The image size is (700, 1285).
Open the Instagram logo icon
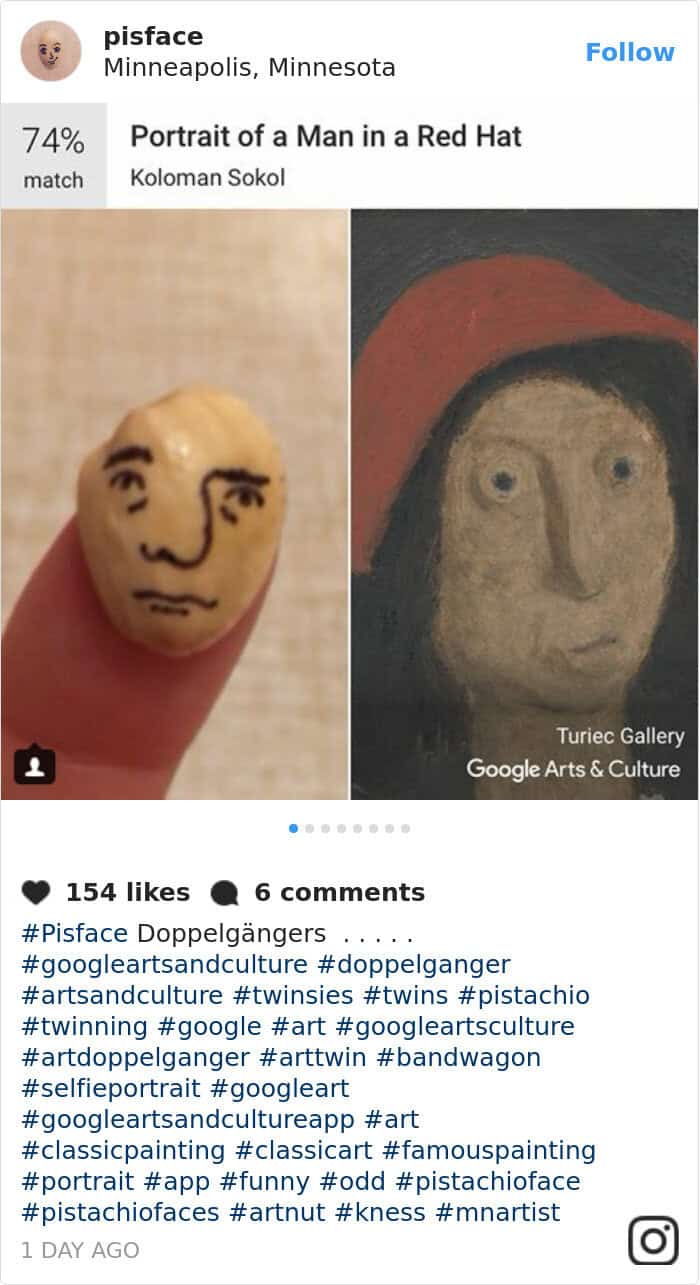653,1241
